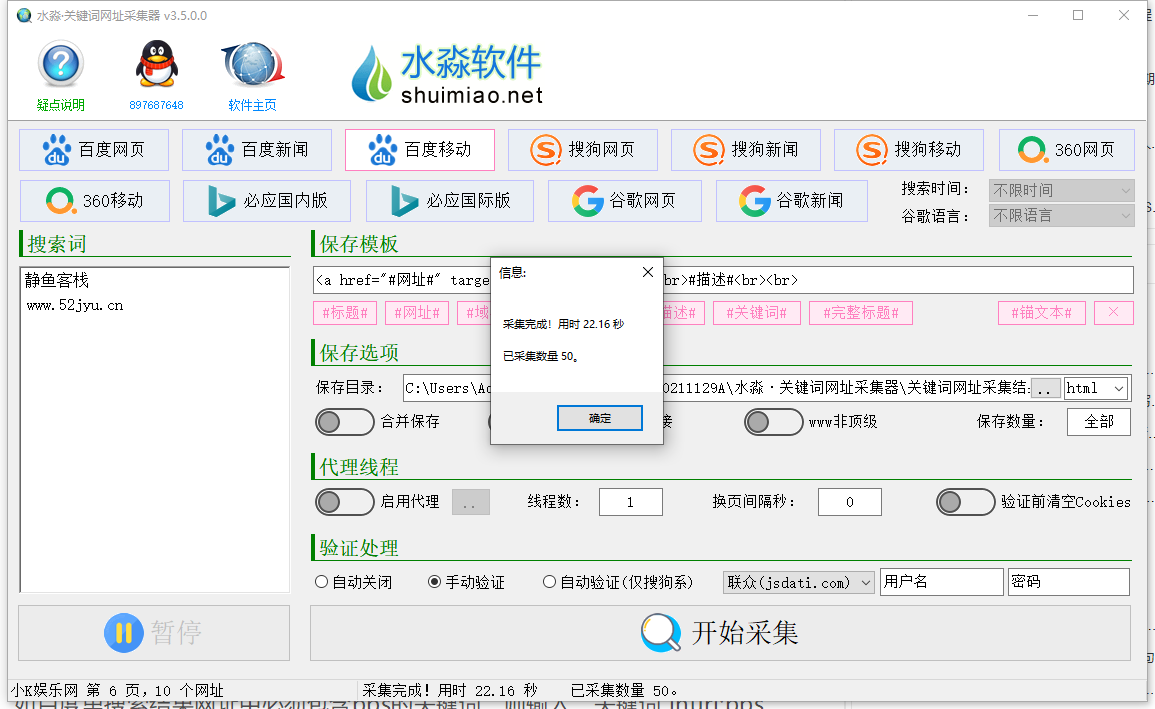This screenshot has width=1155, height=709.
Task: Expand the 联众(jsdati.com) captcha service dropdown
Action: (x=798, y=582)
